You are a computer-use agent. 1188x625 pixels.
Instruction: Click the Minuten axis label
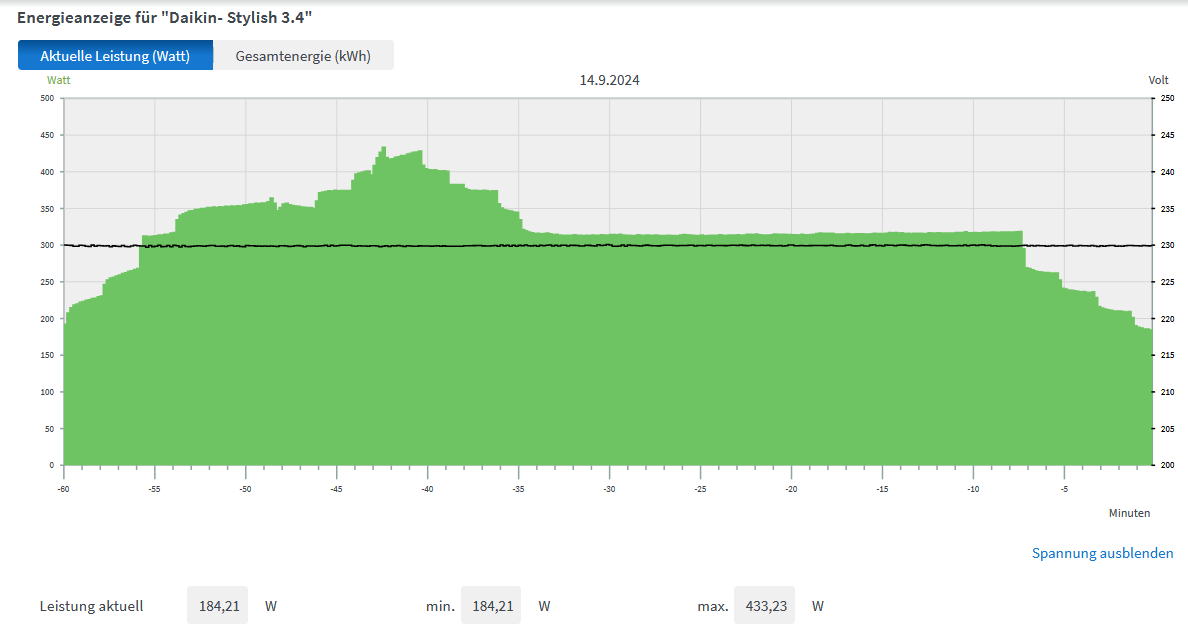click(1129, 513)
